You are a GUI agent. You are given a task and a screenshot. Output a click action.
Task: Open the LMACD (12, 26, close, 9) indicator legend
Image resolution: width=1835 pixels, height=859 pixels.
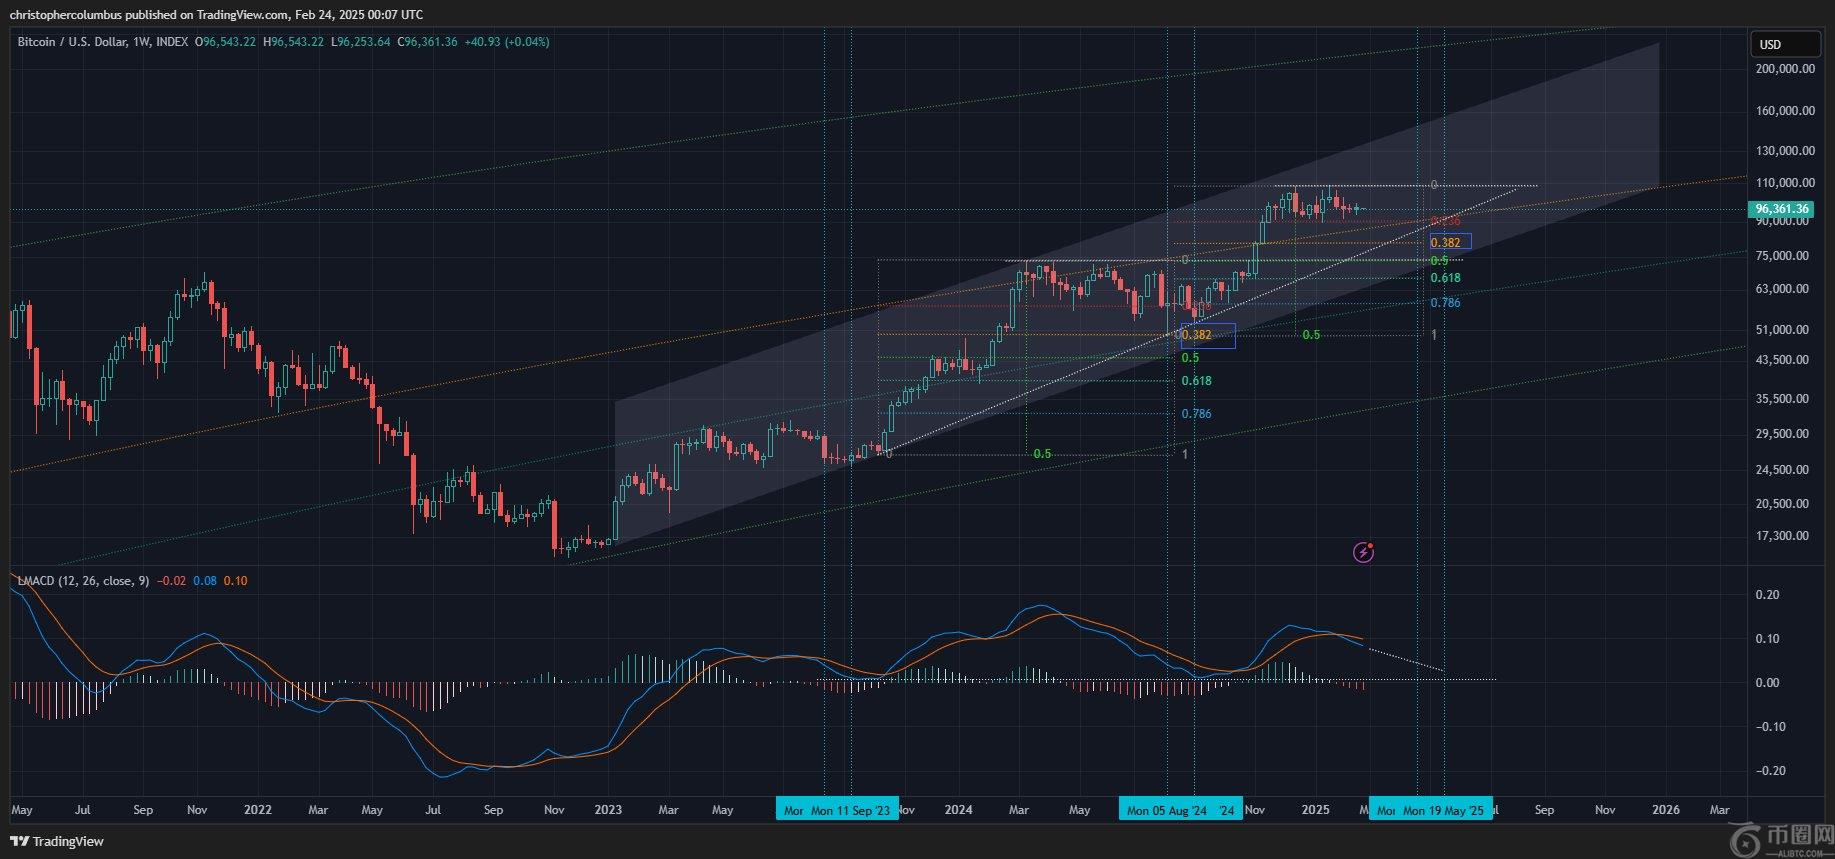pyautogui.click(x=83, y=581)
